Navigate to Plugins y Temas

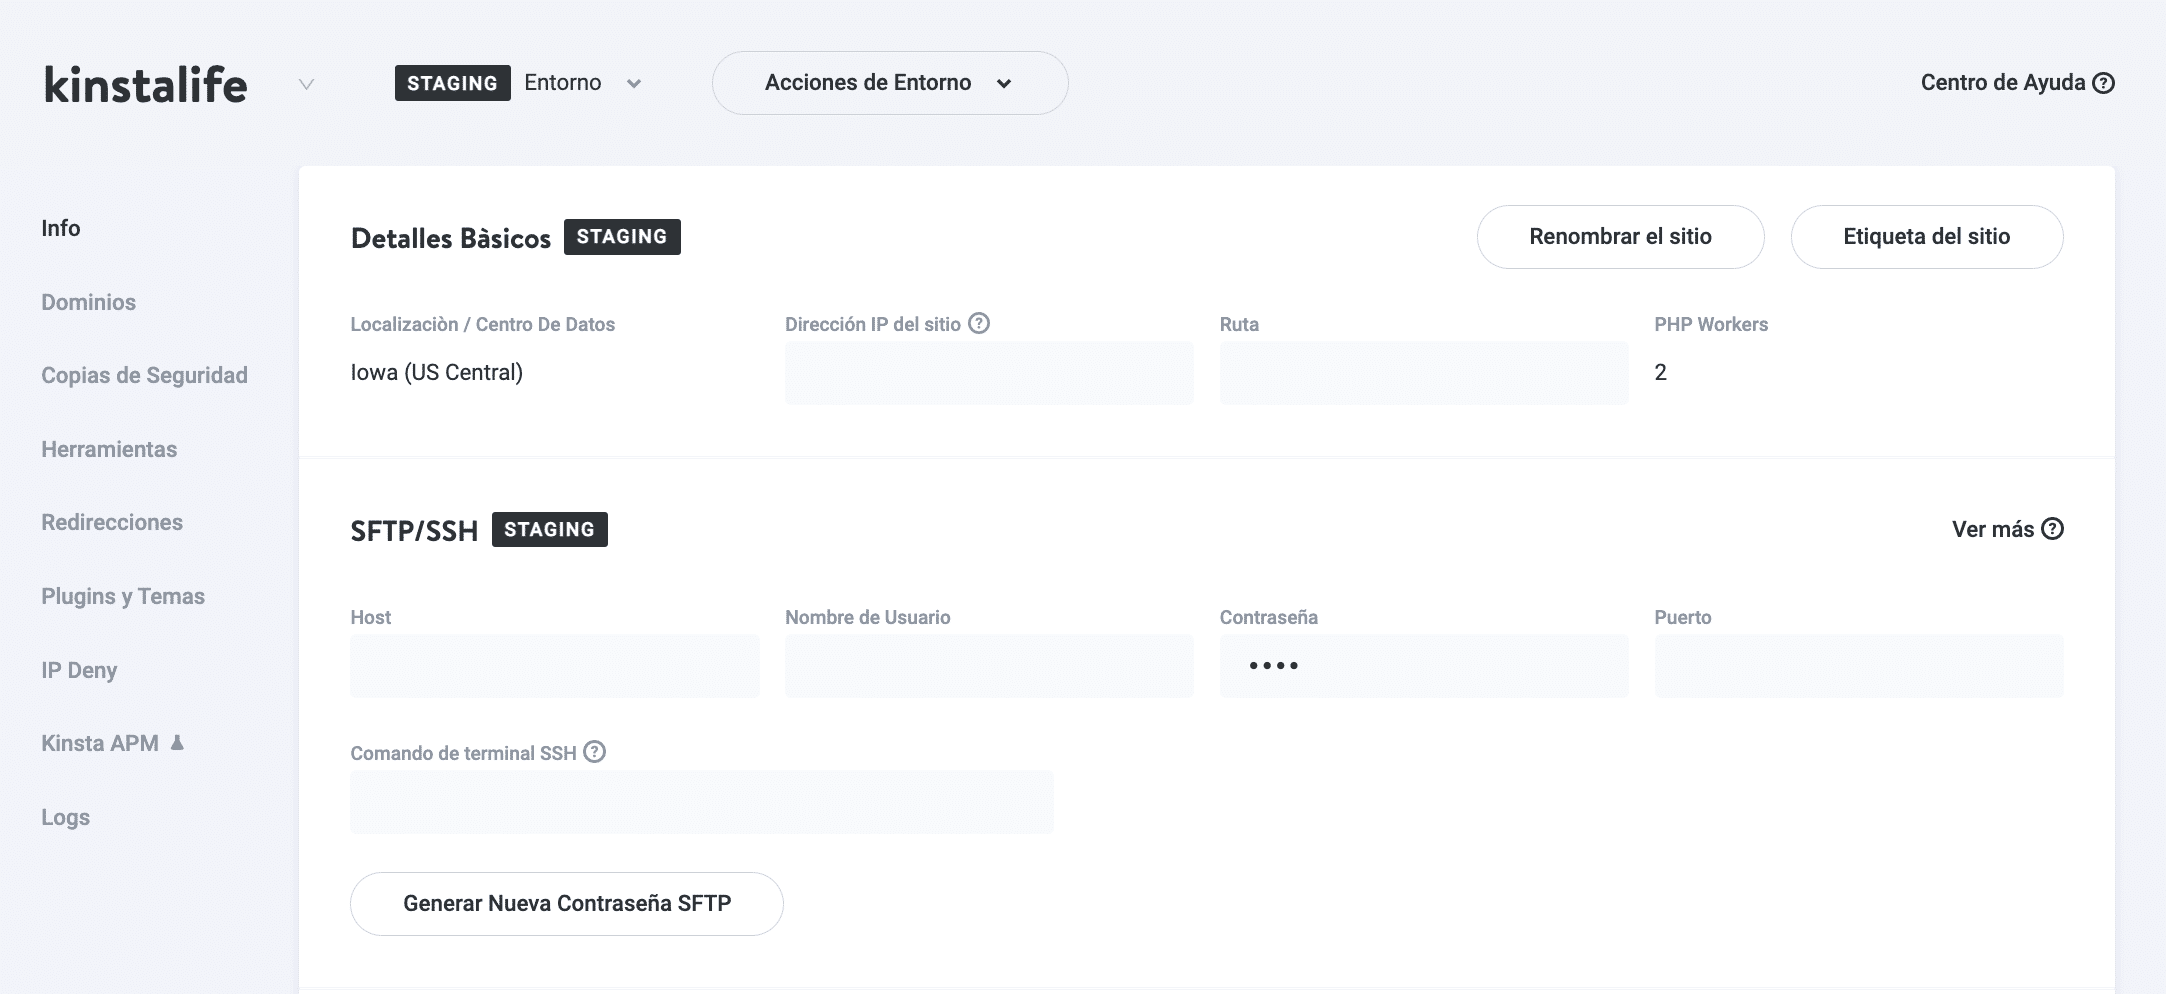[x=123, y=596]
